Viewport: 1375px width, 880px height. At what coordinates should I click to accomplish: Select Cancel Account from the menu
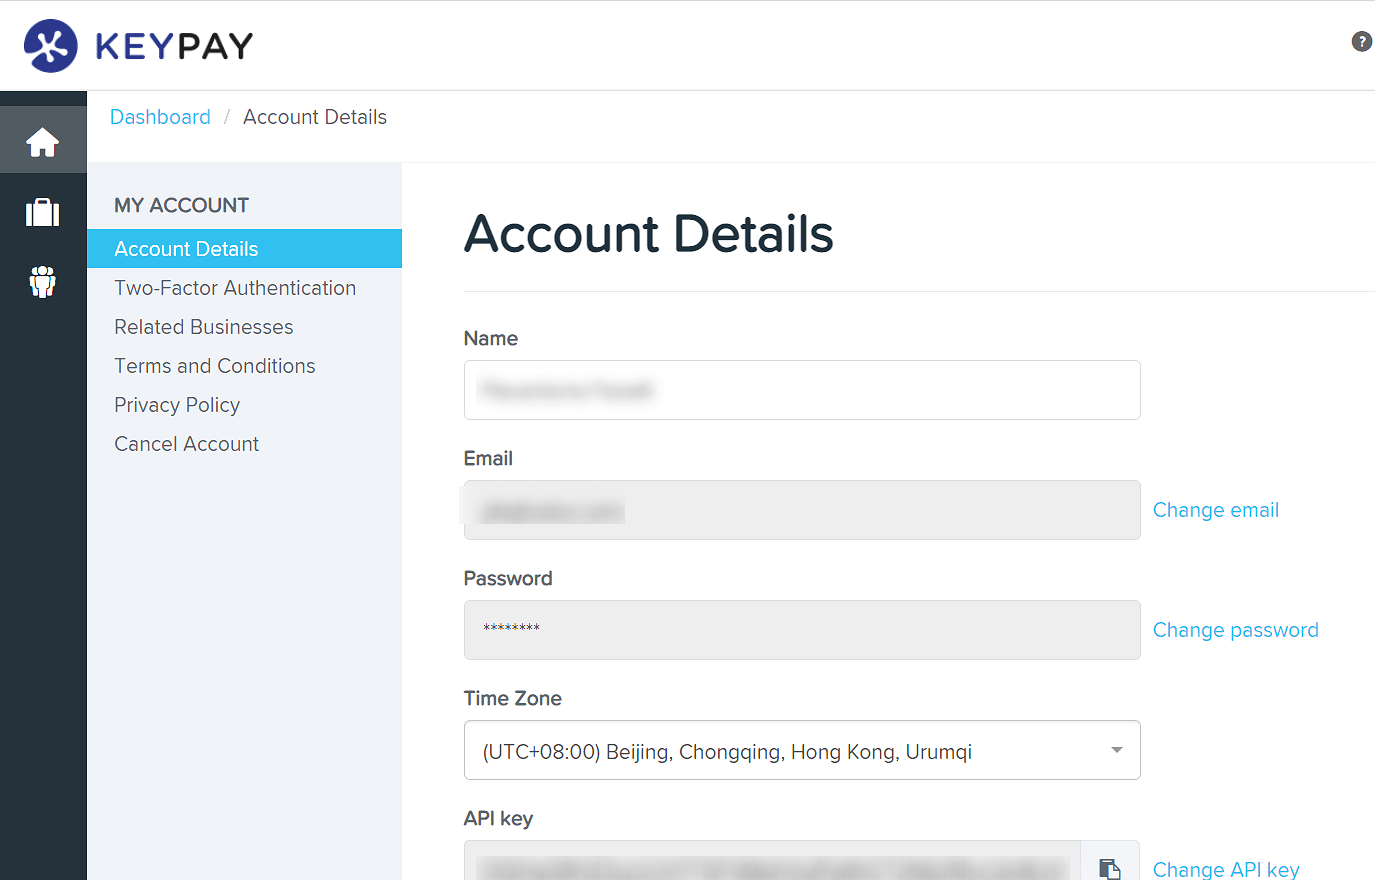pyautogui.click(x=186, y=443)
